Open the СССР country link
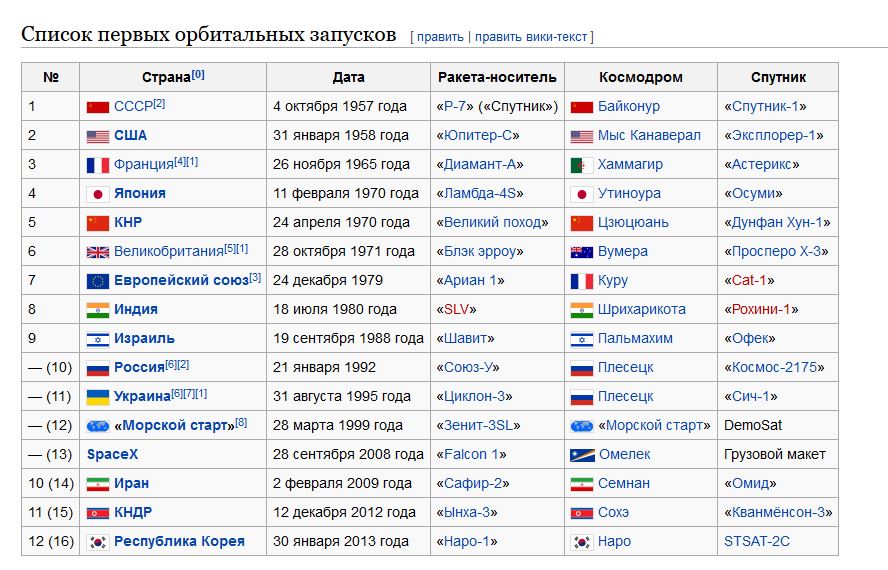Image resolution: width=888 pixels, height=570 pixels. tap(133, 107)
